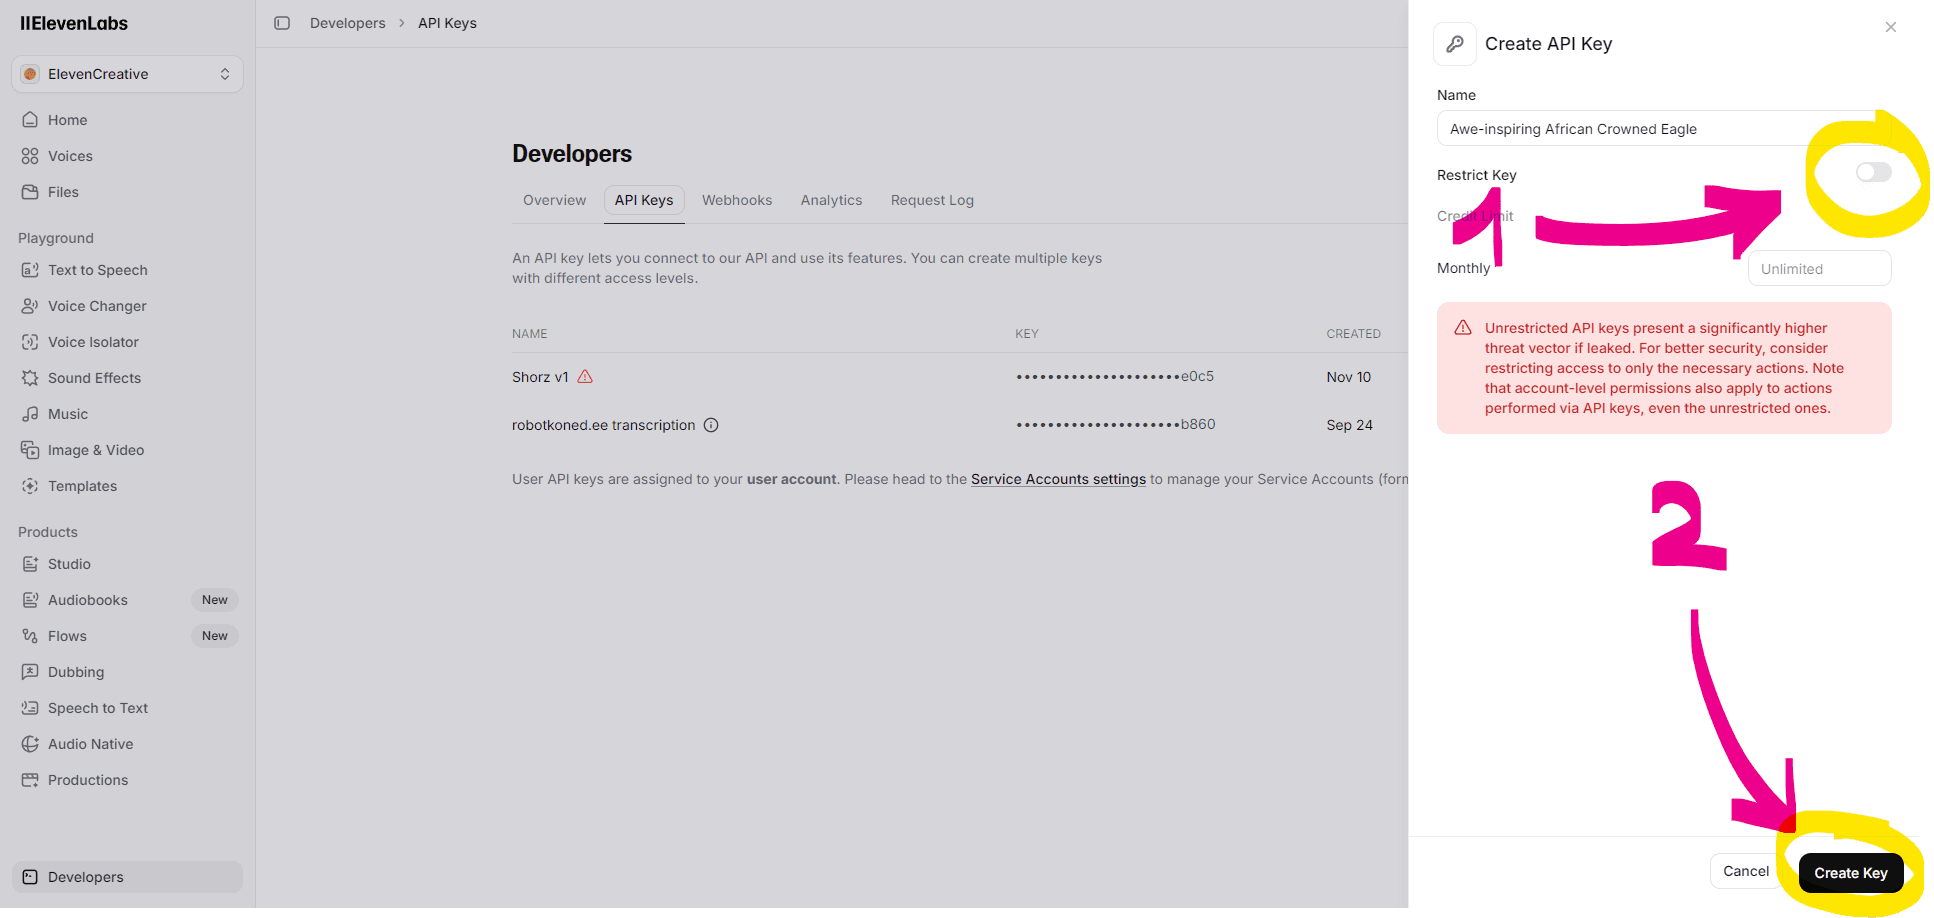The image size is (1934, 918).
Task: Open the Text to Speech icon
Action: (30, 270)
